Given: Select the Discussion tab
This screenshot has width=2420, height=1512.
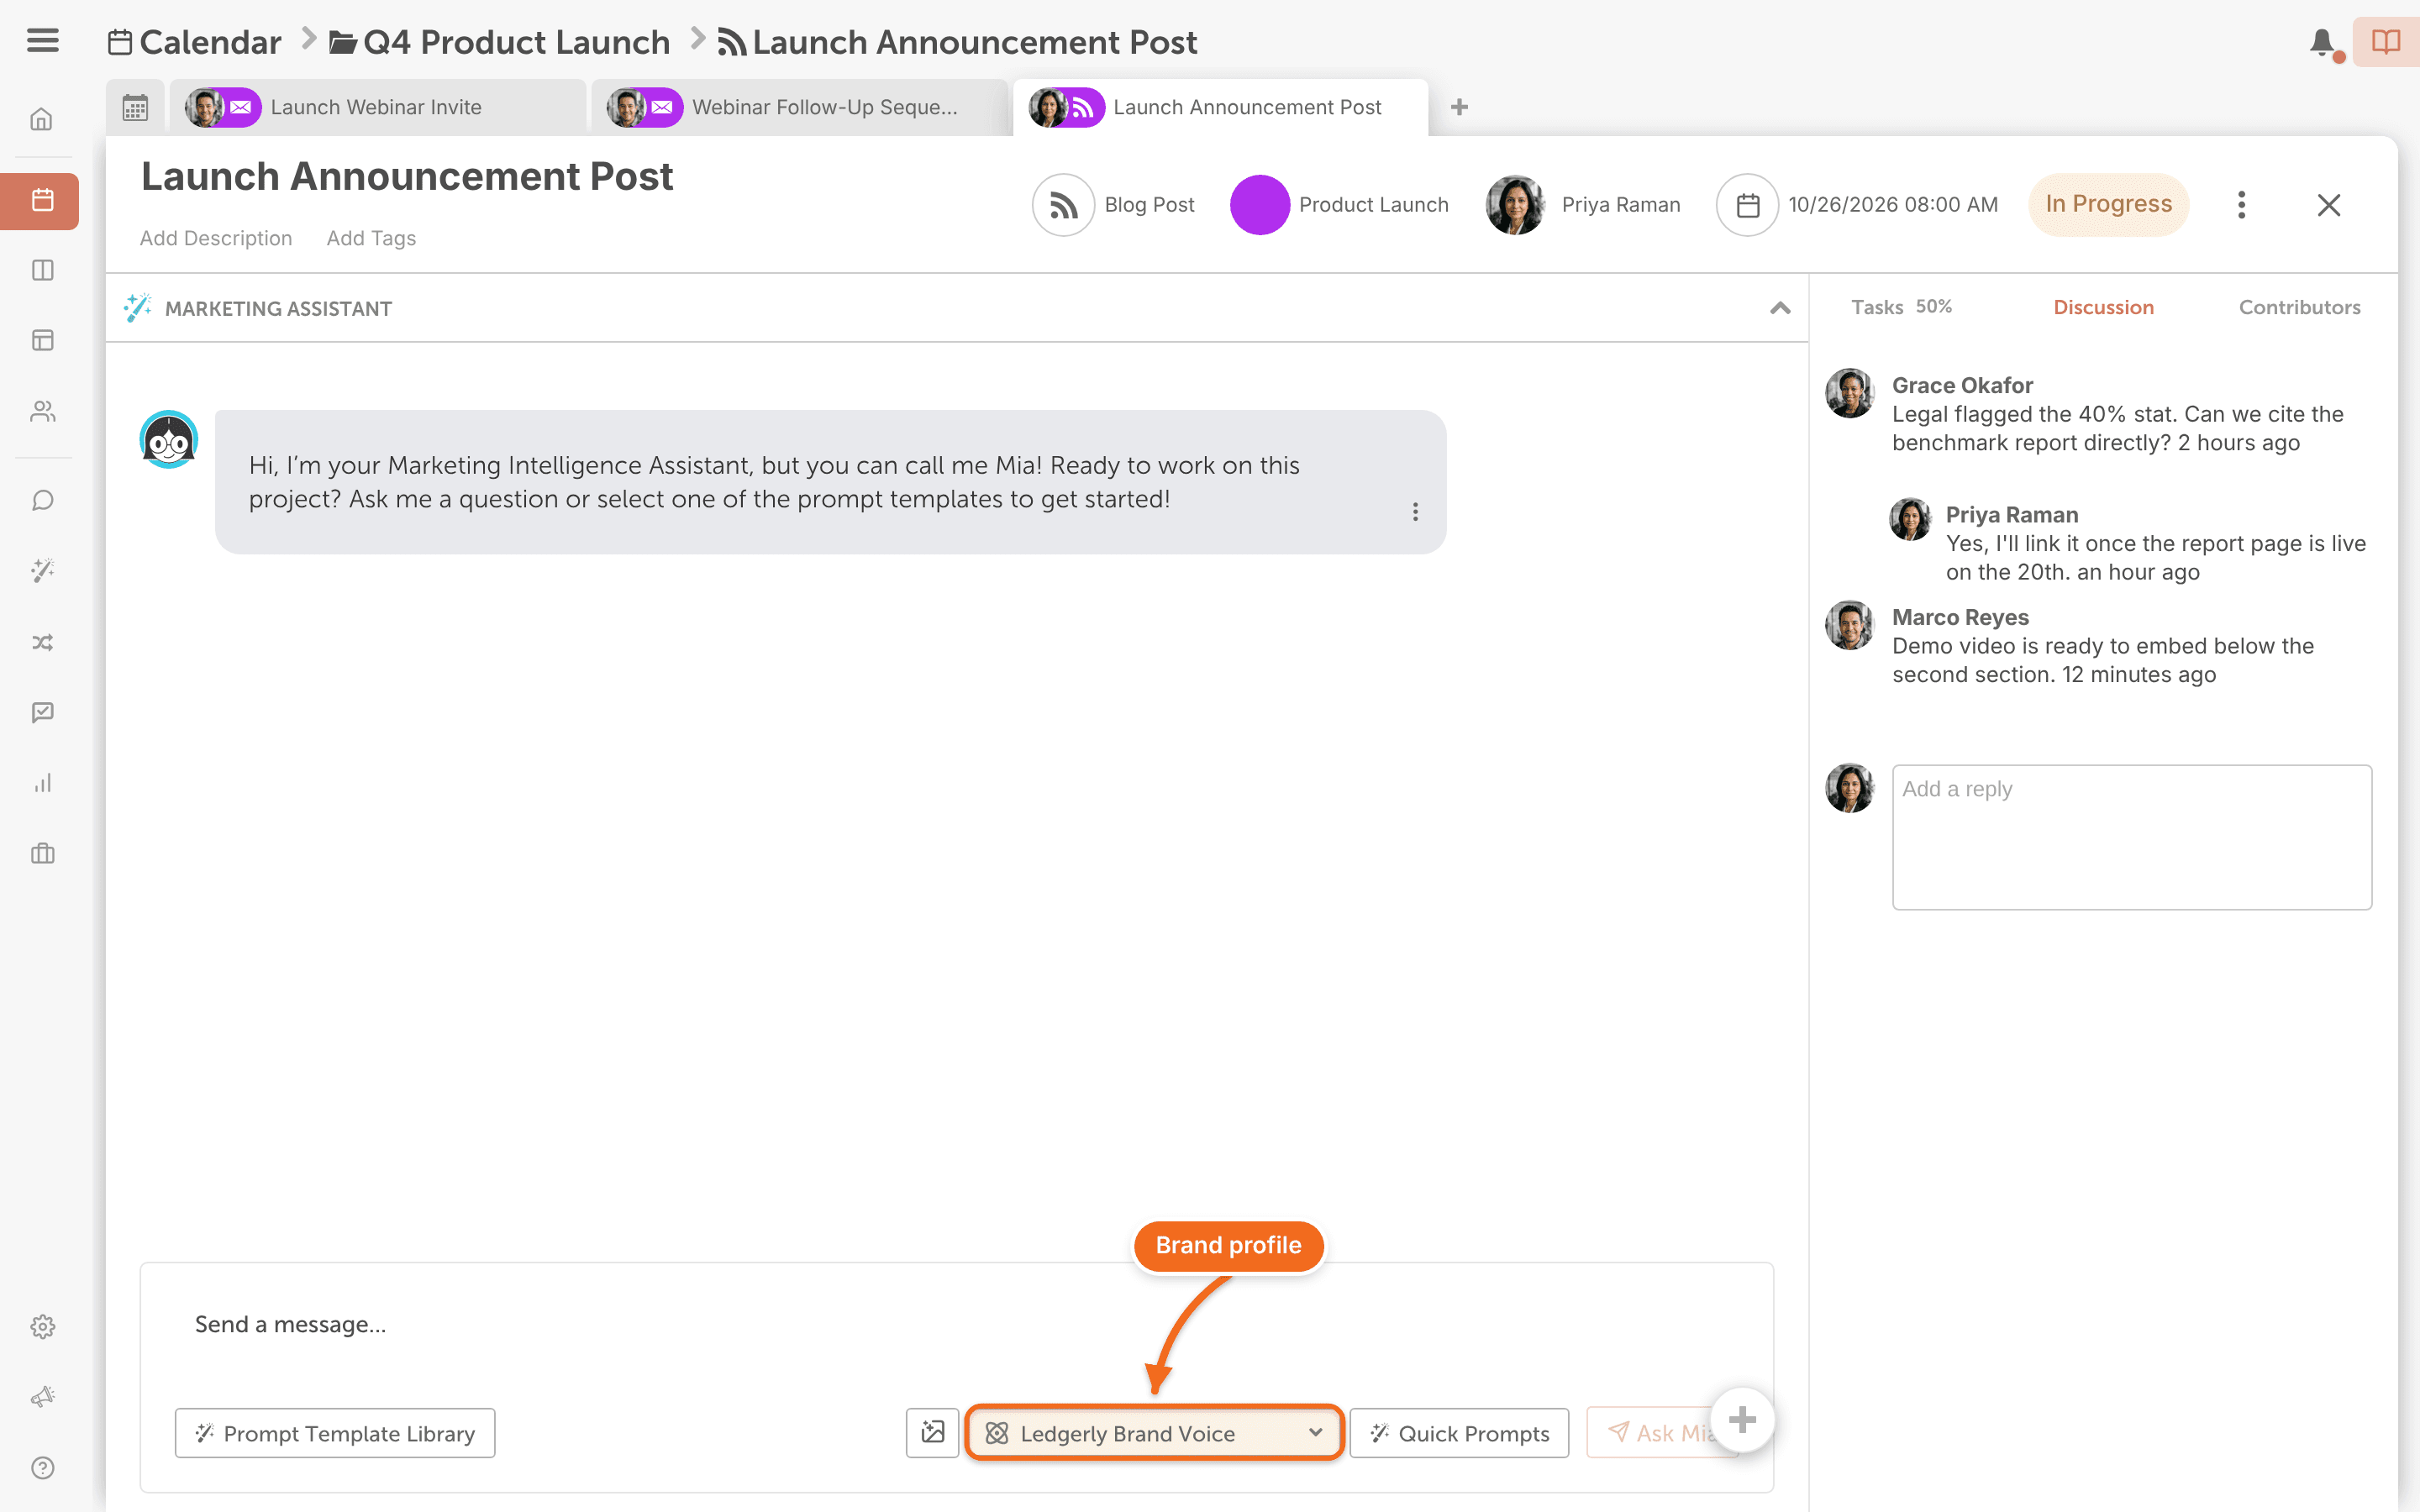Looking at the screenshot, I should (2103, 307).
